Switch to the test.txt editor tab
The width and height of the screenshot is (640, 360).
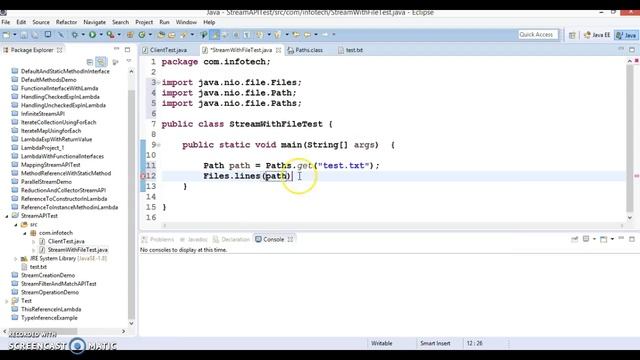[x=350, y=50]
